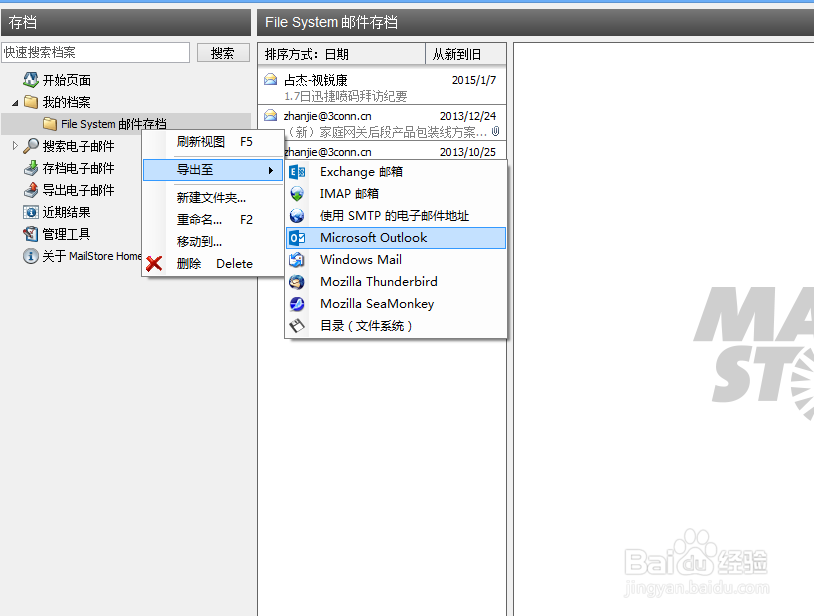
Task: Select 删除 Delete menu entry
Action: [x=214, y=264]
